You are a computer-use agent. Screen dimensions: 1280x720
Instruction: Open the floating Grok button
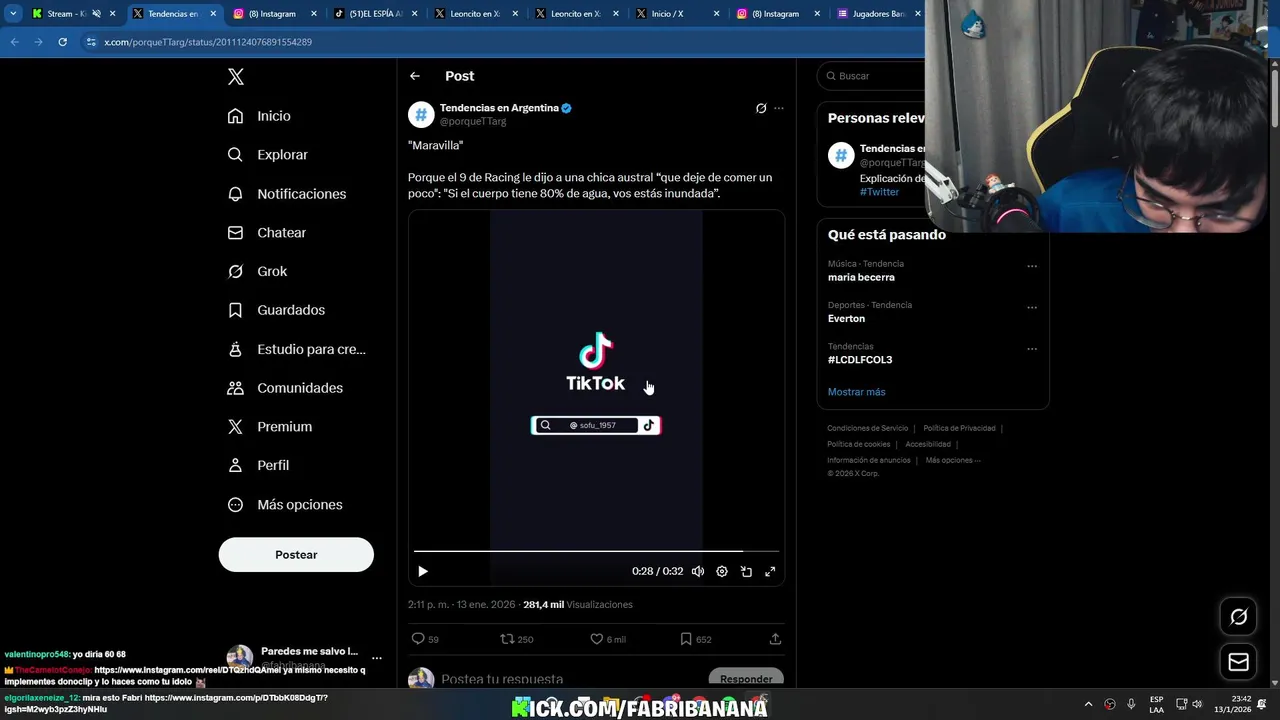coord(1238,617)
